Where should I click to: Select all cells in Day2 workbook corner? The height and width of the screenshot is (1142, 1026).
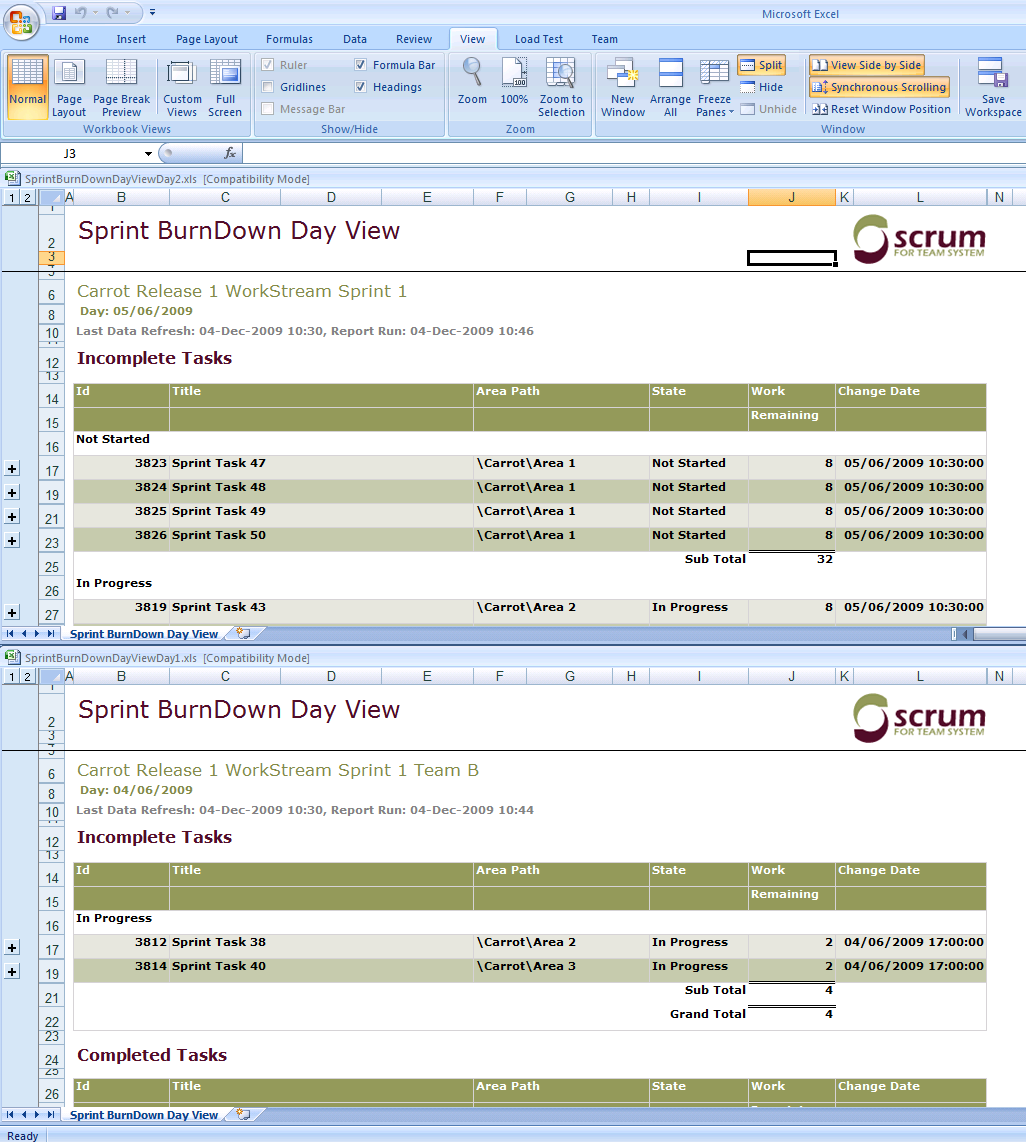pyautogui.click(x=52, y=197)
